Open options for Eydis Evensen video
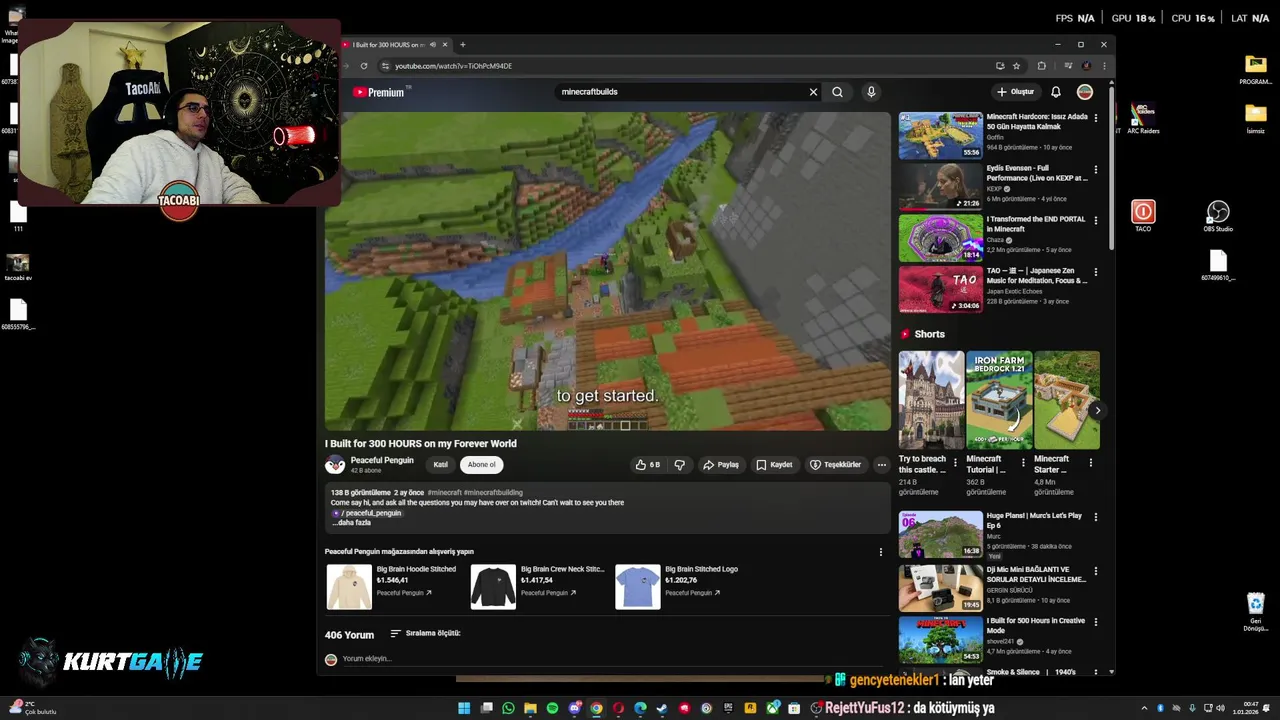1280x720 pixels. tap(1096, 169)
